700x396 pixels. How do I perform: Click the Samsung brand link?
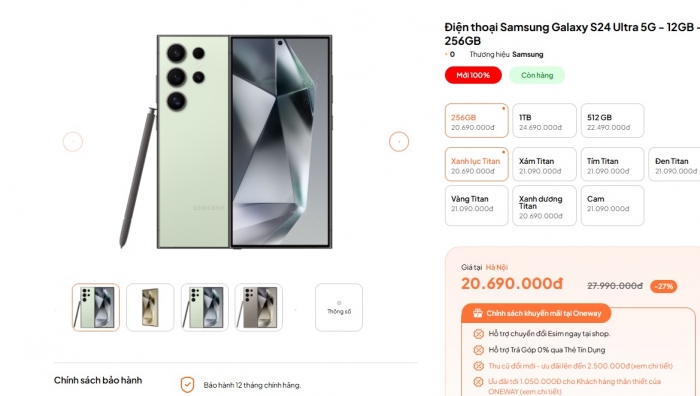click(528, 54)
